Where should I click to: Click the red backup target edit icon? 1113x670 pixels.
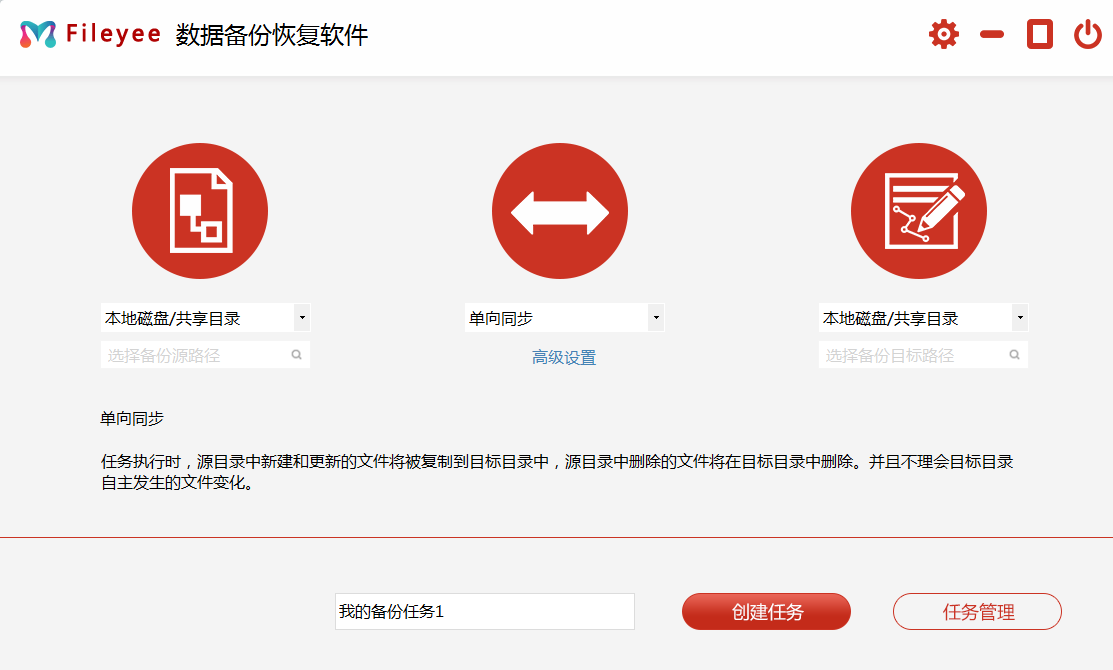click(918, 210)
